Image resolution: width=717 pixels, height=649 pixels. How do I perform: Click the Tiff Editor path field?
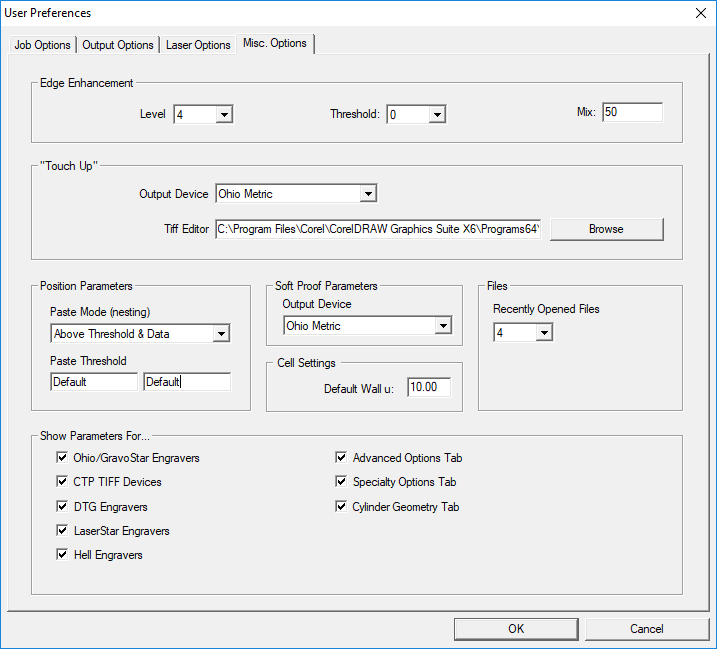tap(379, 229)
